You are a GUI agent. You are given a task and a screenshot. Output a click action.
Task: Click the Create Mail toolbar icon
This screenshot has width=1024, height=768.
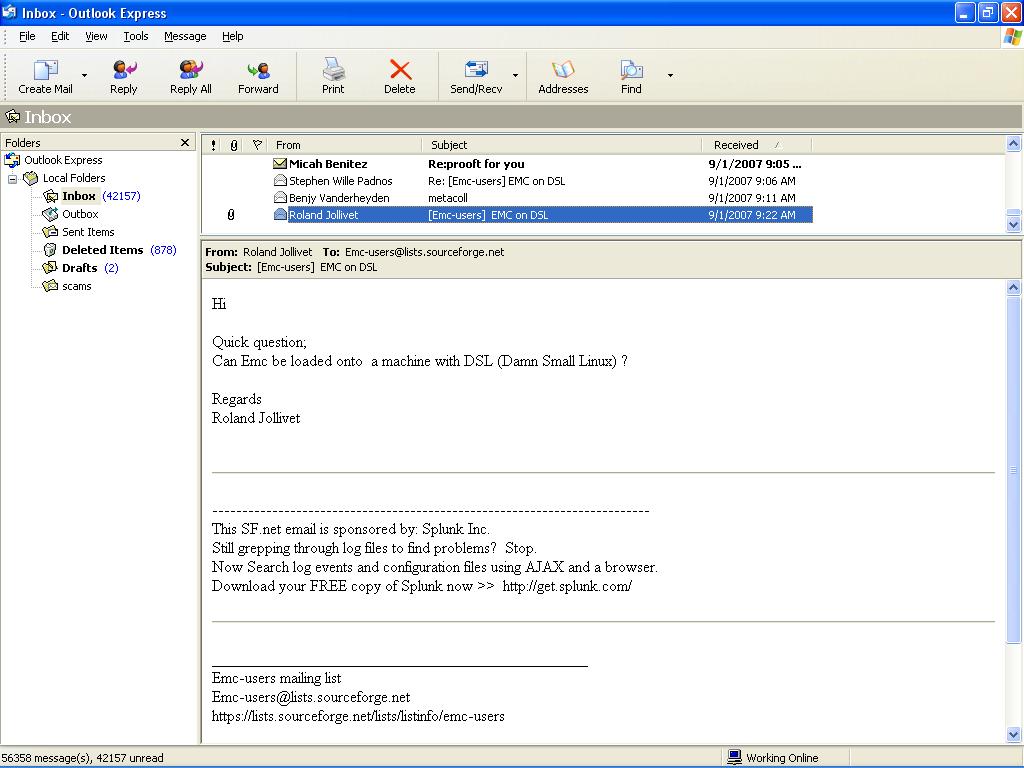point(45,69)
